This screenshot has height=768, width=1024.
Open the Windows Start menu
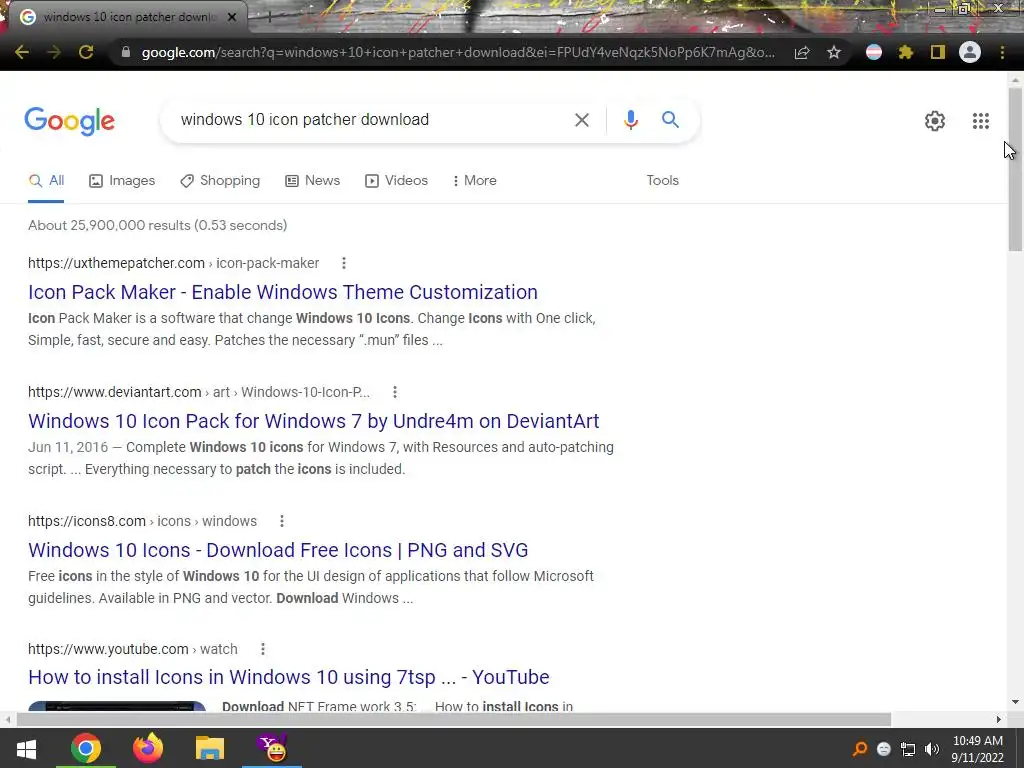click(26, 748)
